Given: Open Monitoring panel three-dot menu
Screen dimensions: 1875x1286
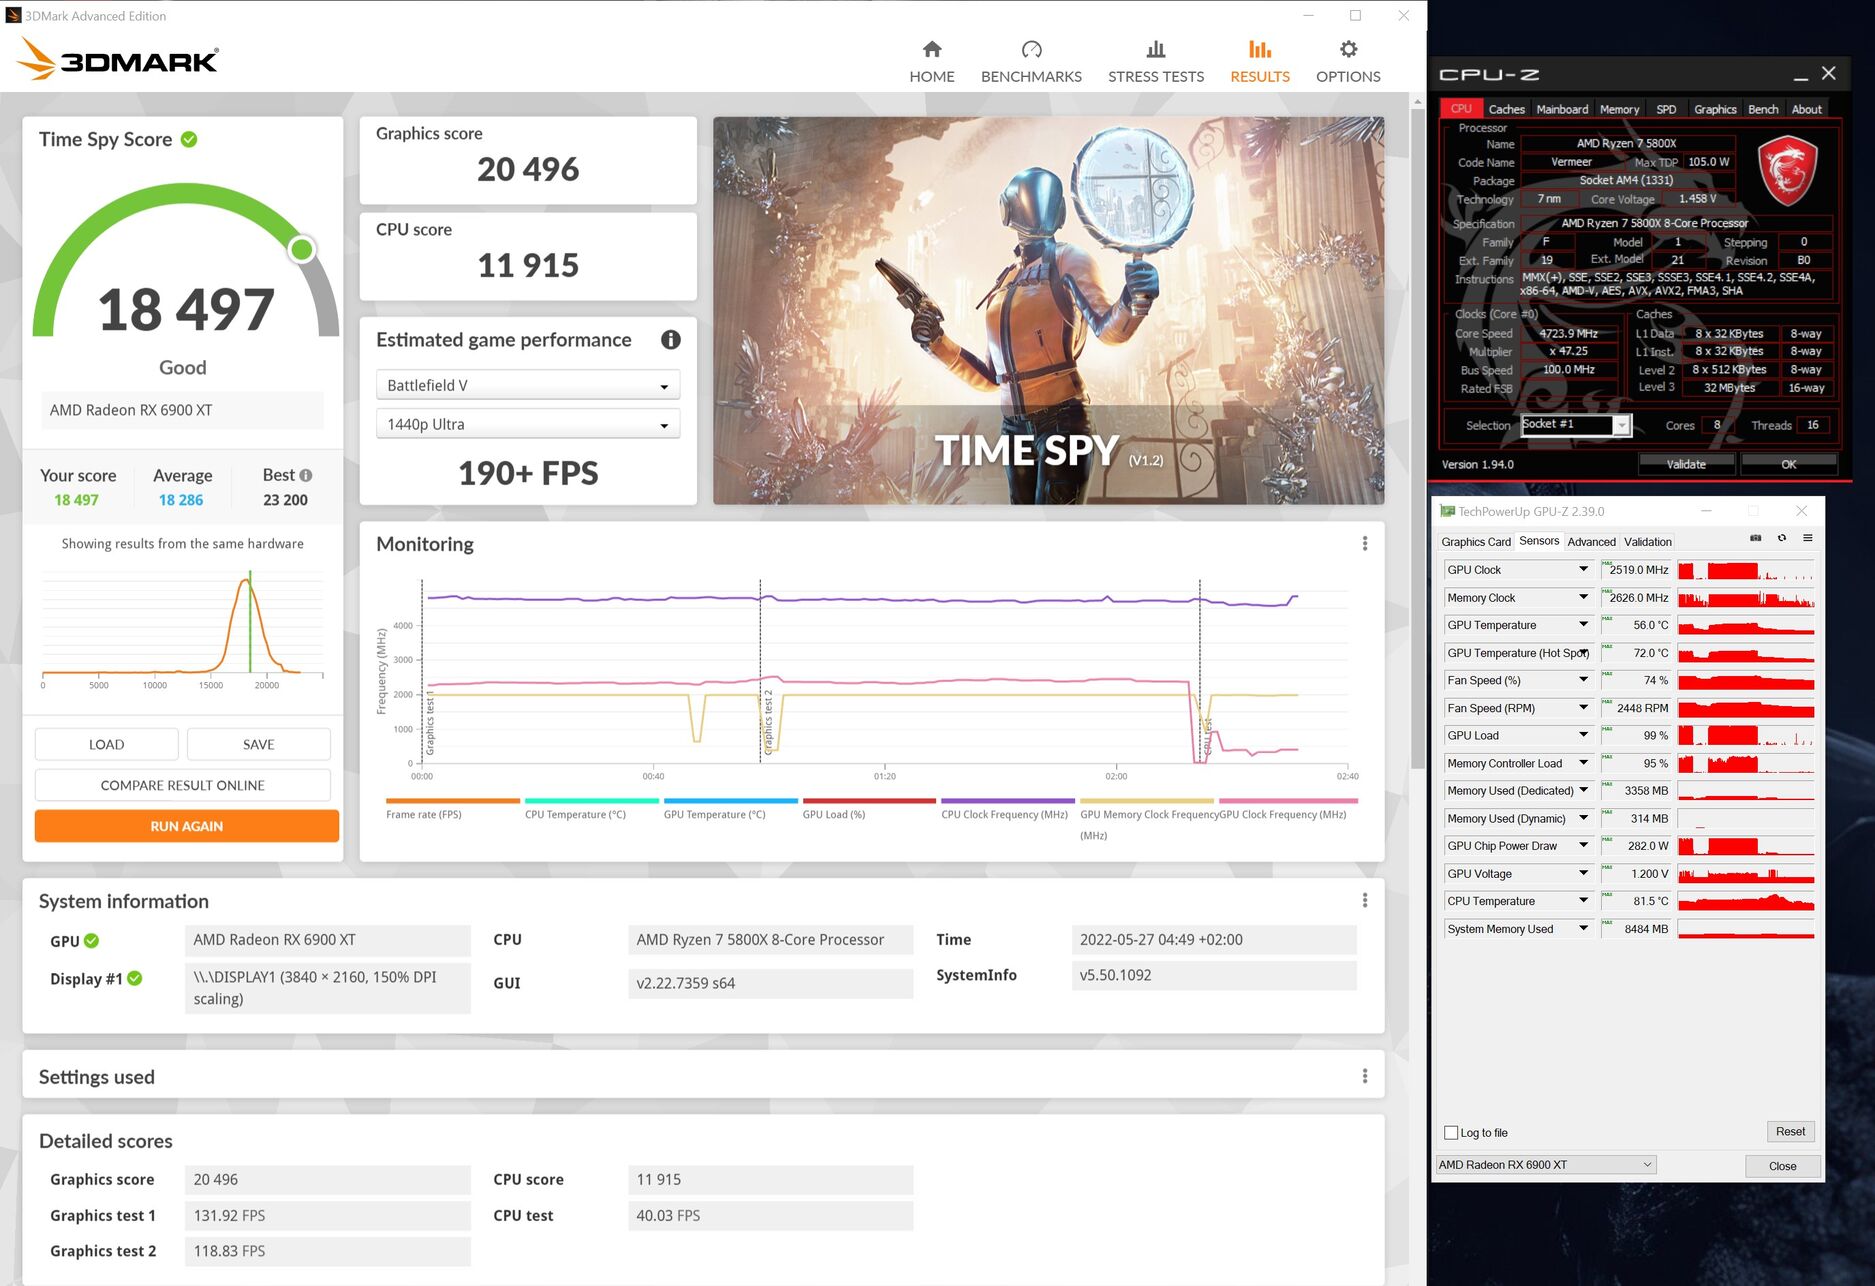Looking at the screenshot, I should 1364,544.
